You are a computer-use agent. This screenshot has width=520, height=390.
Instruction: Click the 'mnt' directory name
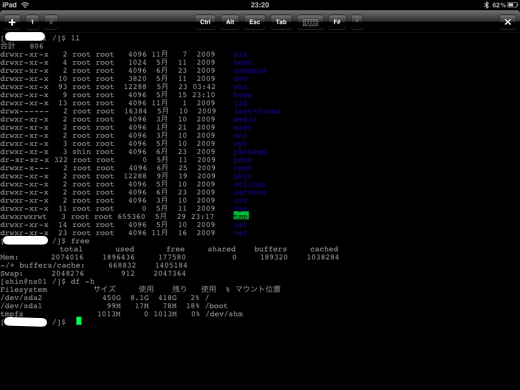[x=240, y=136]
